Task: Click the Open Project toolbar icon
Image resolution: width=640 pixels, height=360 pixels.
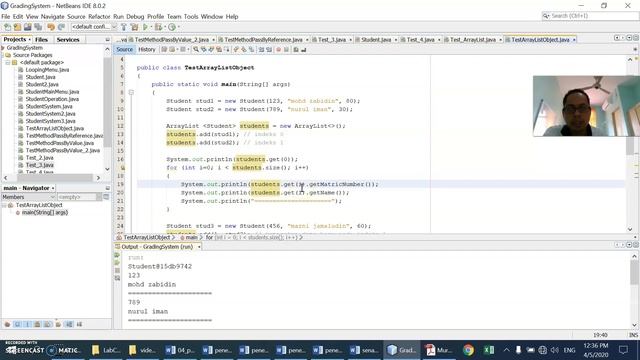Action: coord(27,27)
